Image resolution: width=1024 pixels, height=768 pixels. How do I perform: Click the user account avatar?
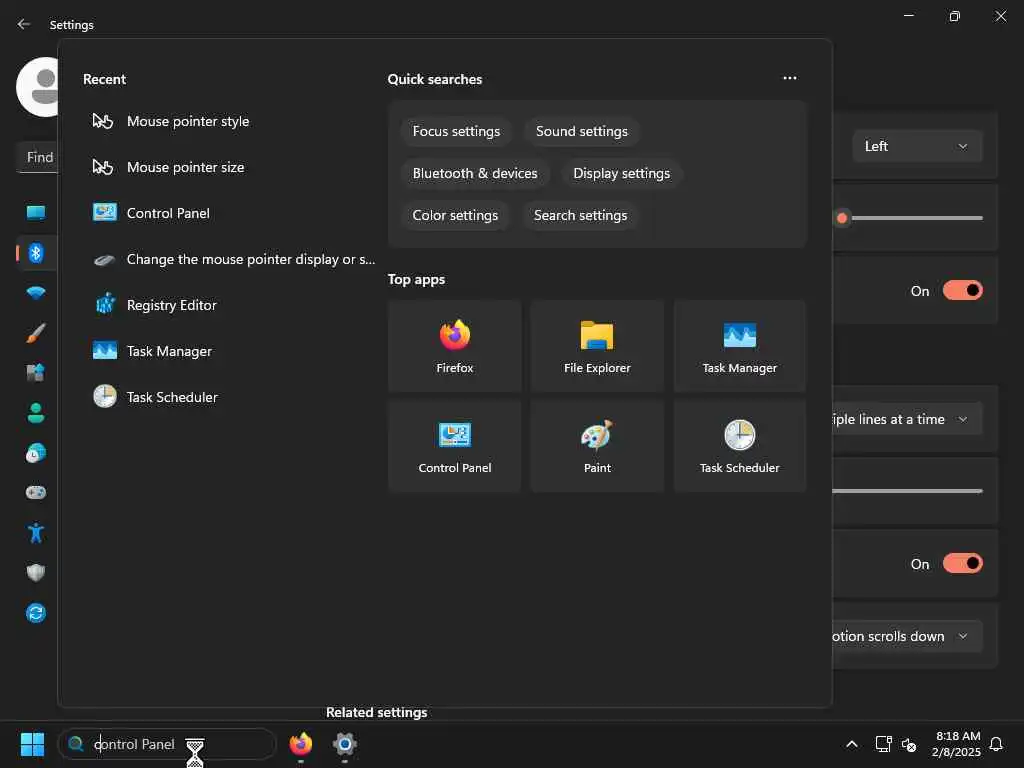[38, 87]
